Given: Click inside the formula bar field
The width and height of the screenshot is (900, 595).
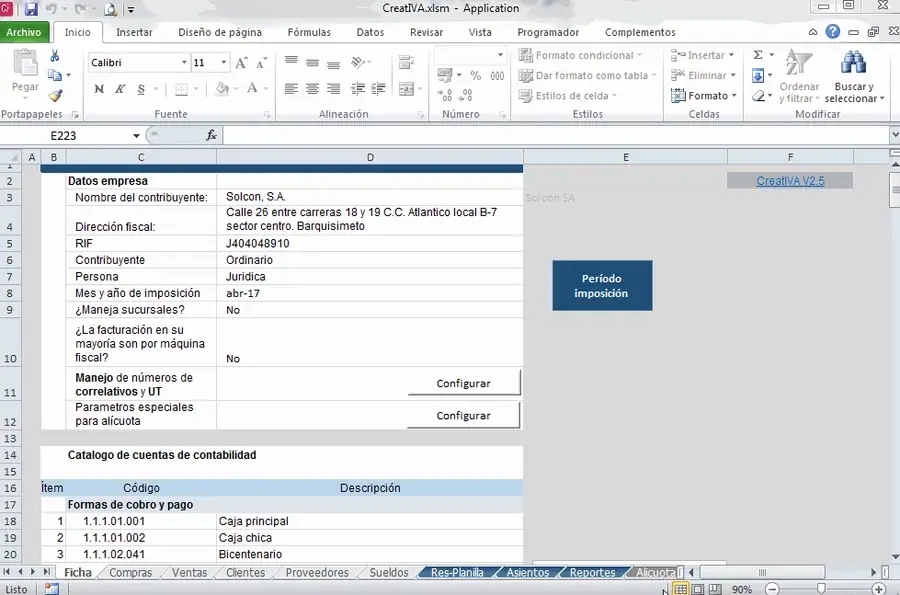Looking at the screenshot, I should coord(556,136).
